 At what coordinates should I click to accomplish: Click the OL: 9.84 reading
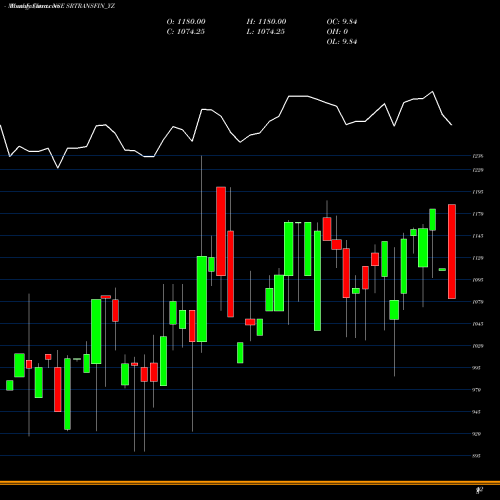[x=342, y=42]
